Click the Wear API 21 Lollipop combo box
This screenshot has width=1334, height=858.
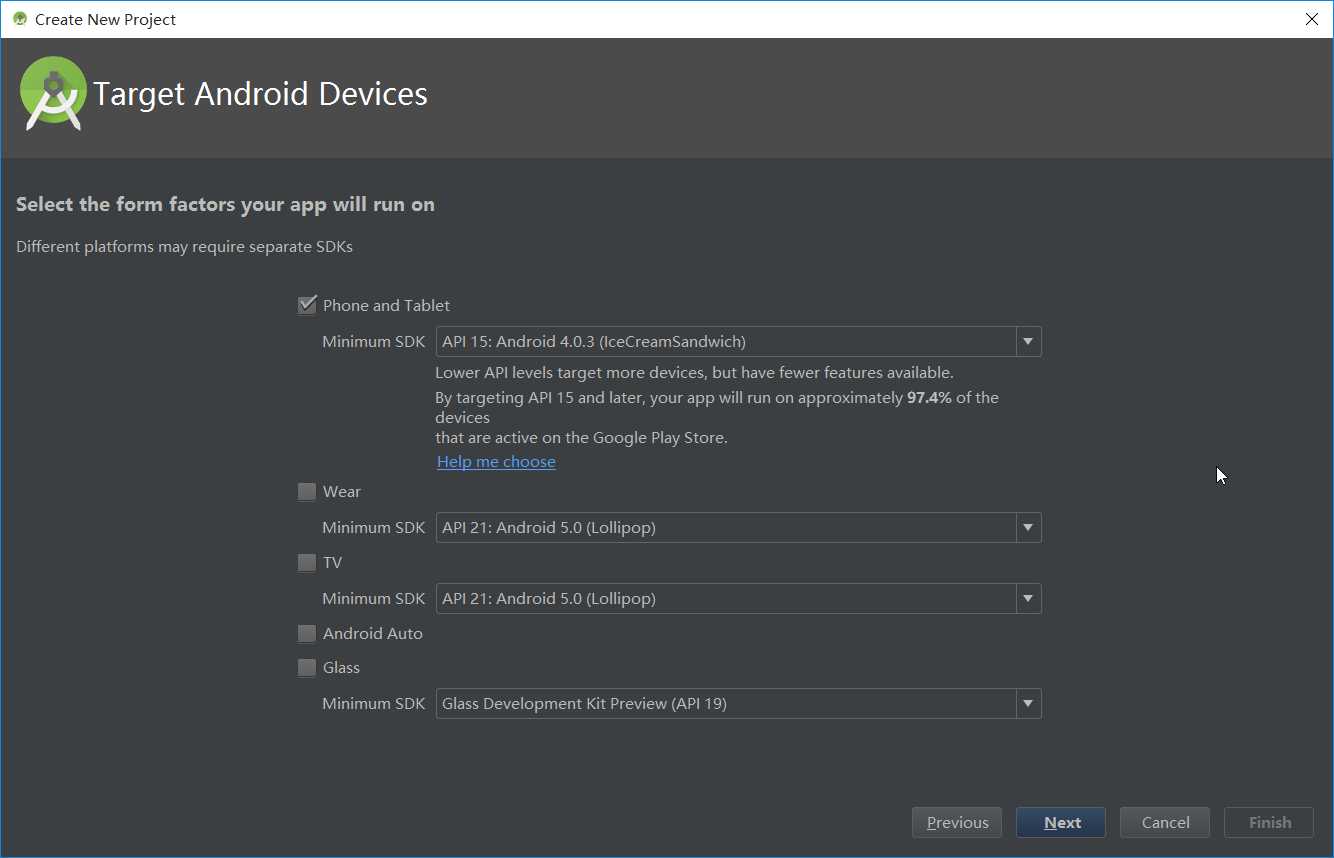[738, 528]
